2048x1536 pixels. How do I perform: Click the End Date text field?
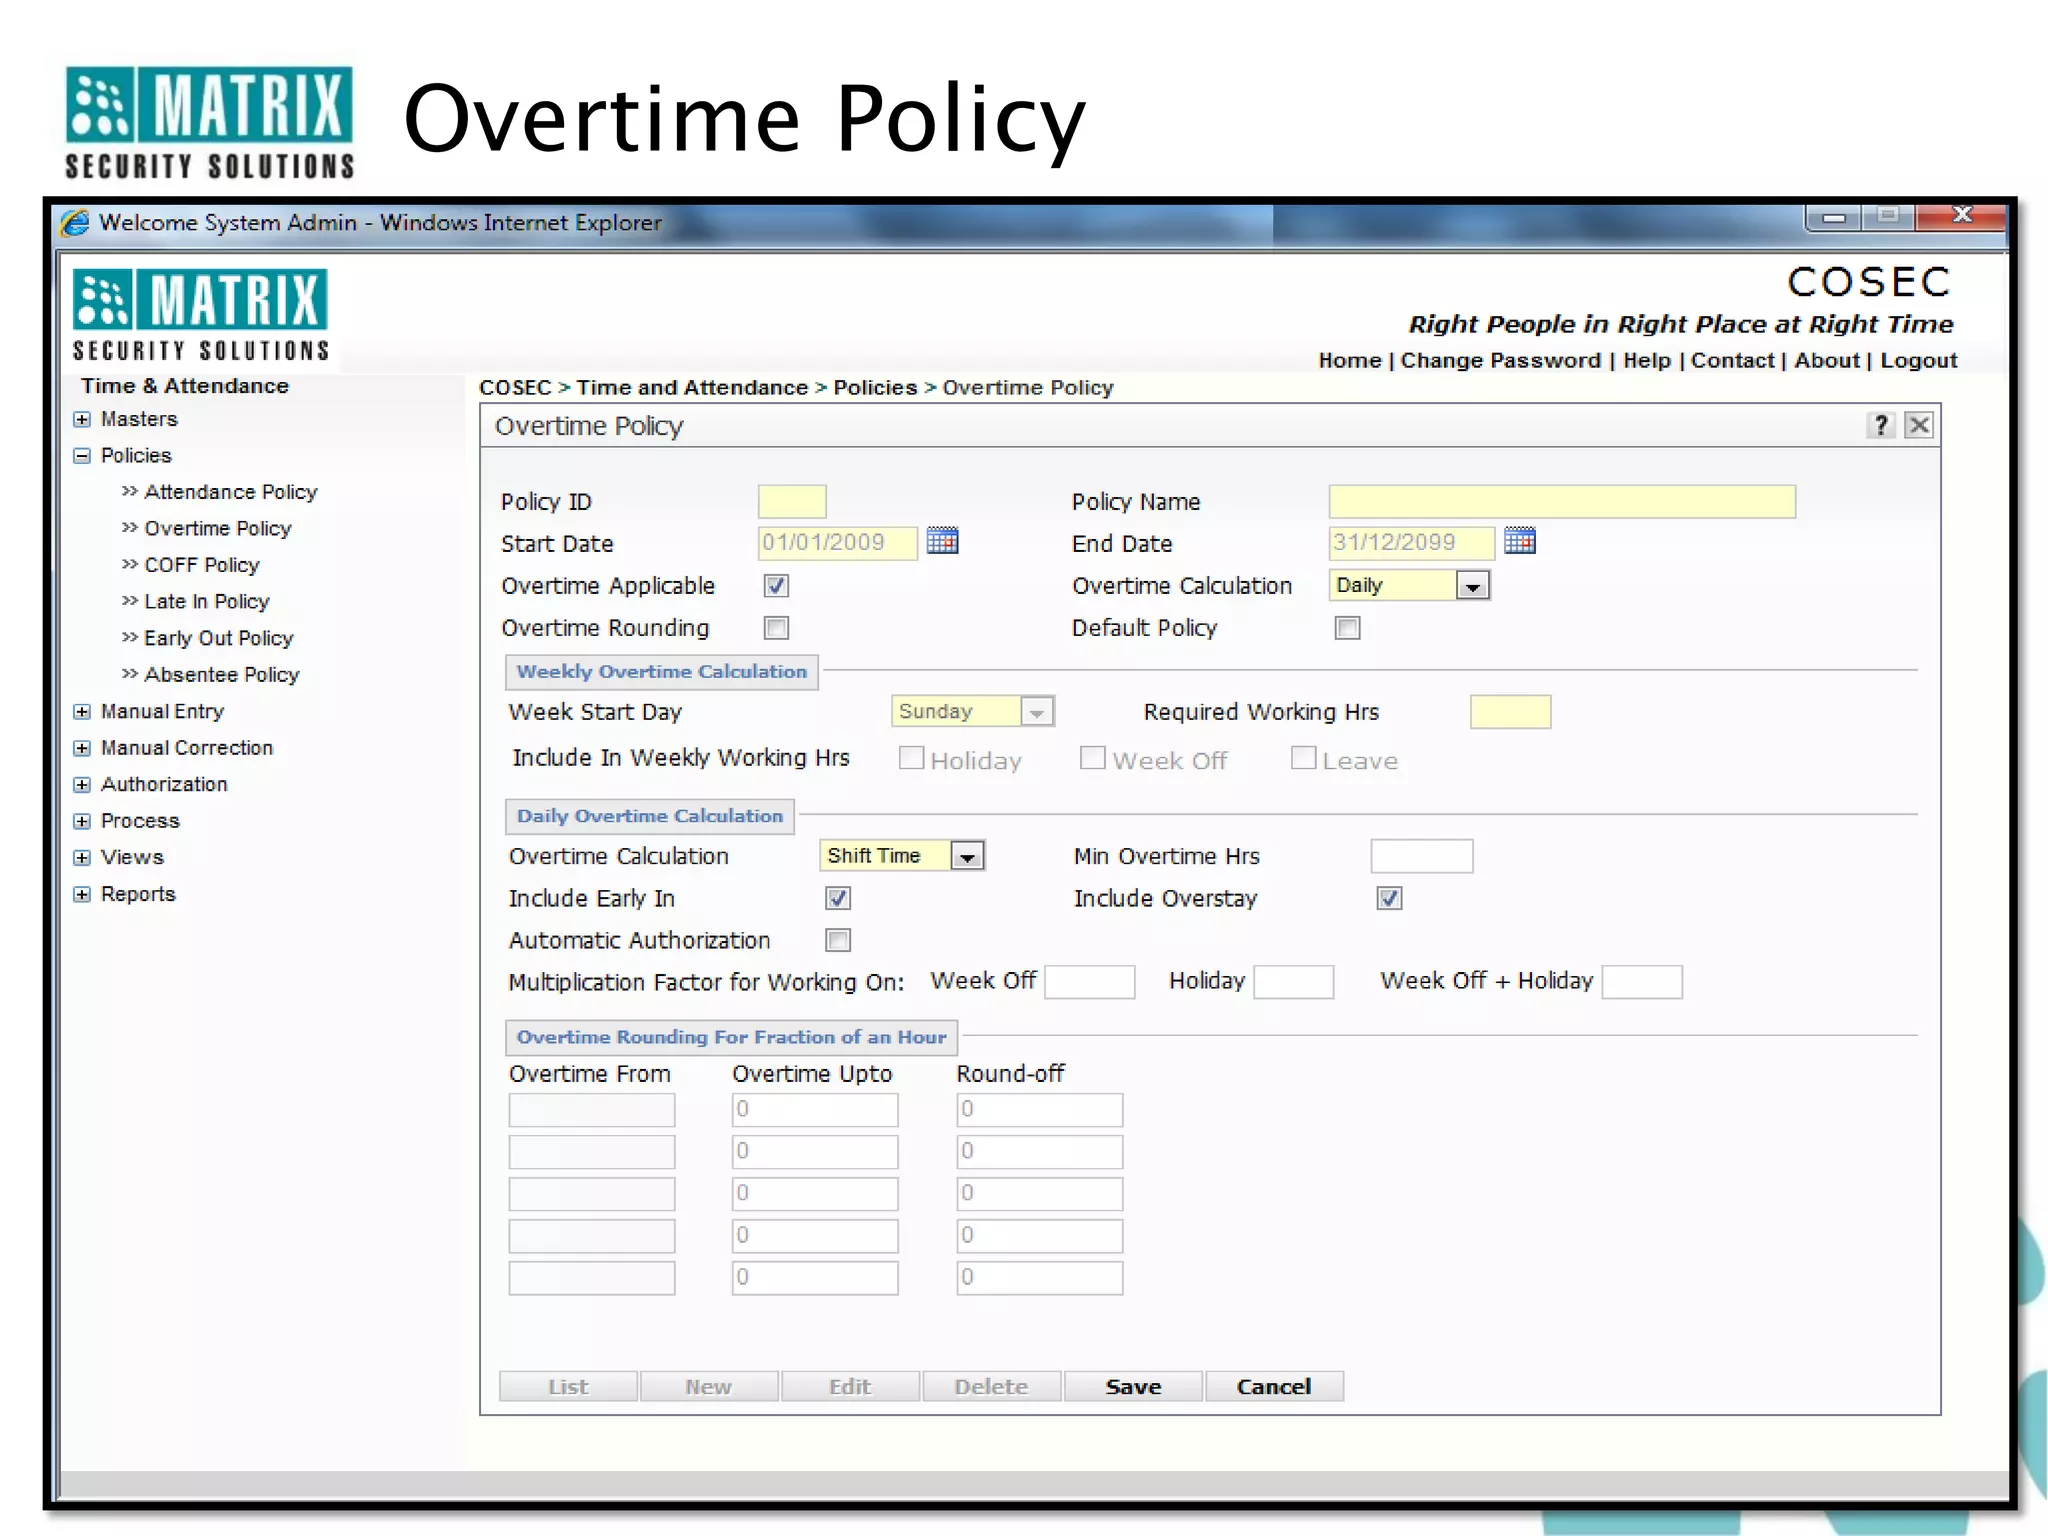click(x=1411, y=543)
